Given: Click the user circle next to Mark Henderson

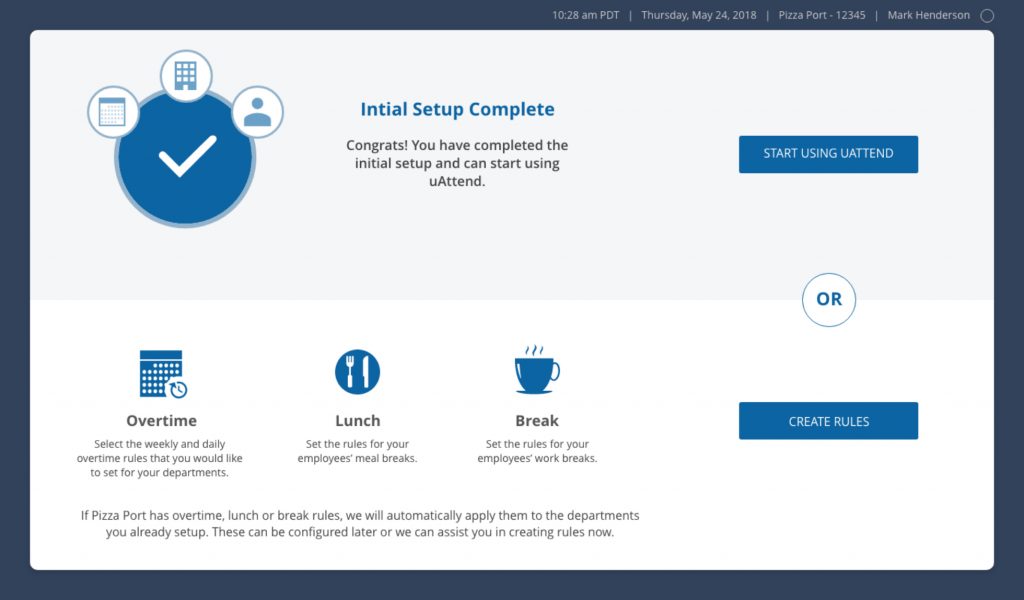Looking at the screenshot, I should [x=987, y=16].
